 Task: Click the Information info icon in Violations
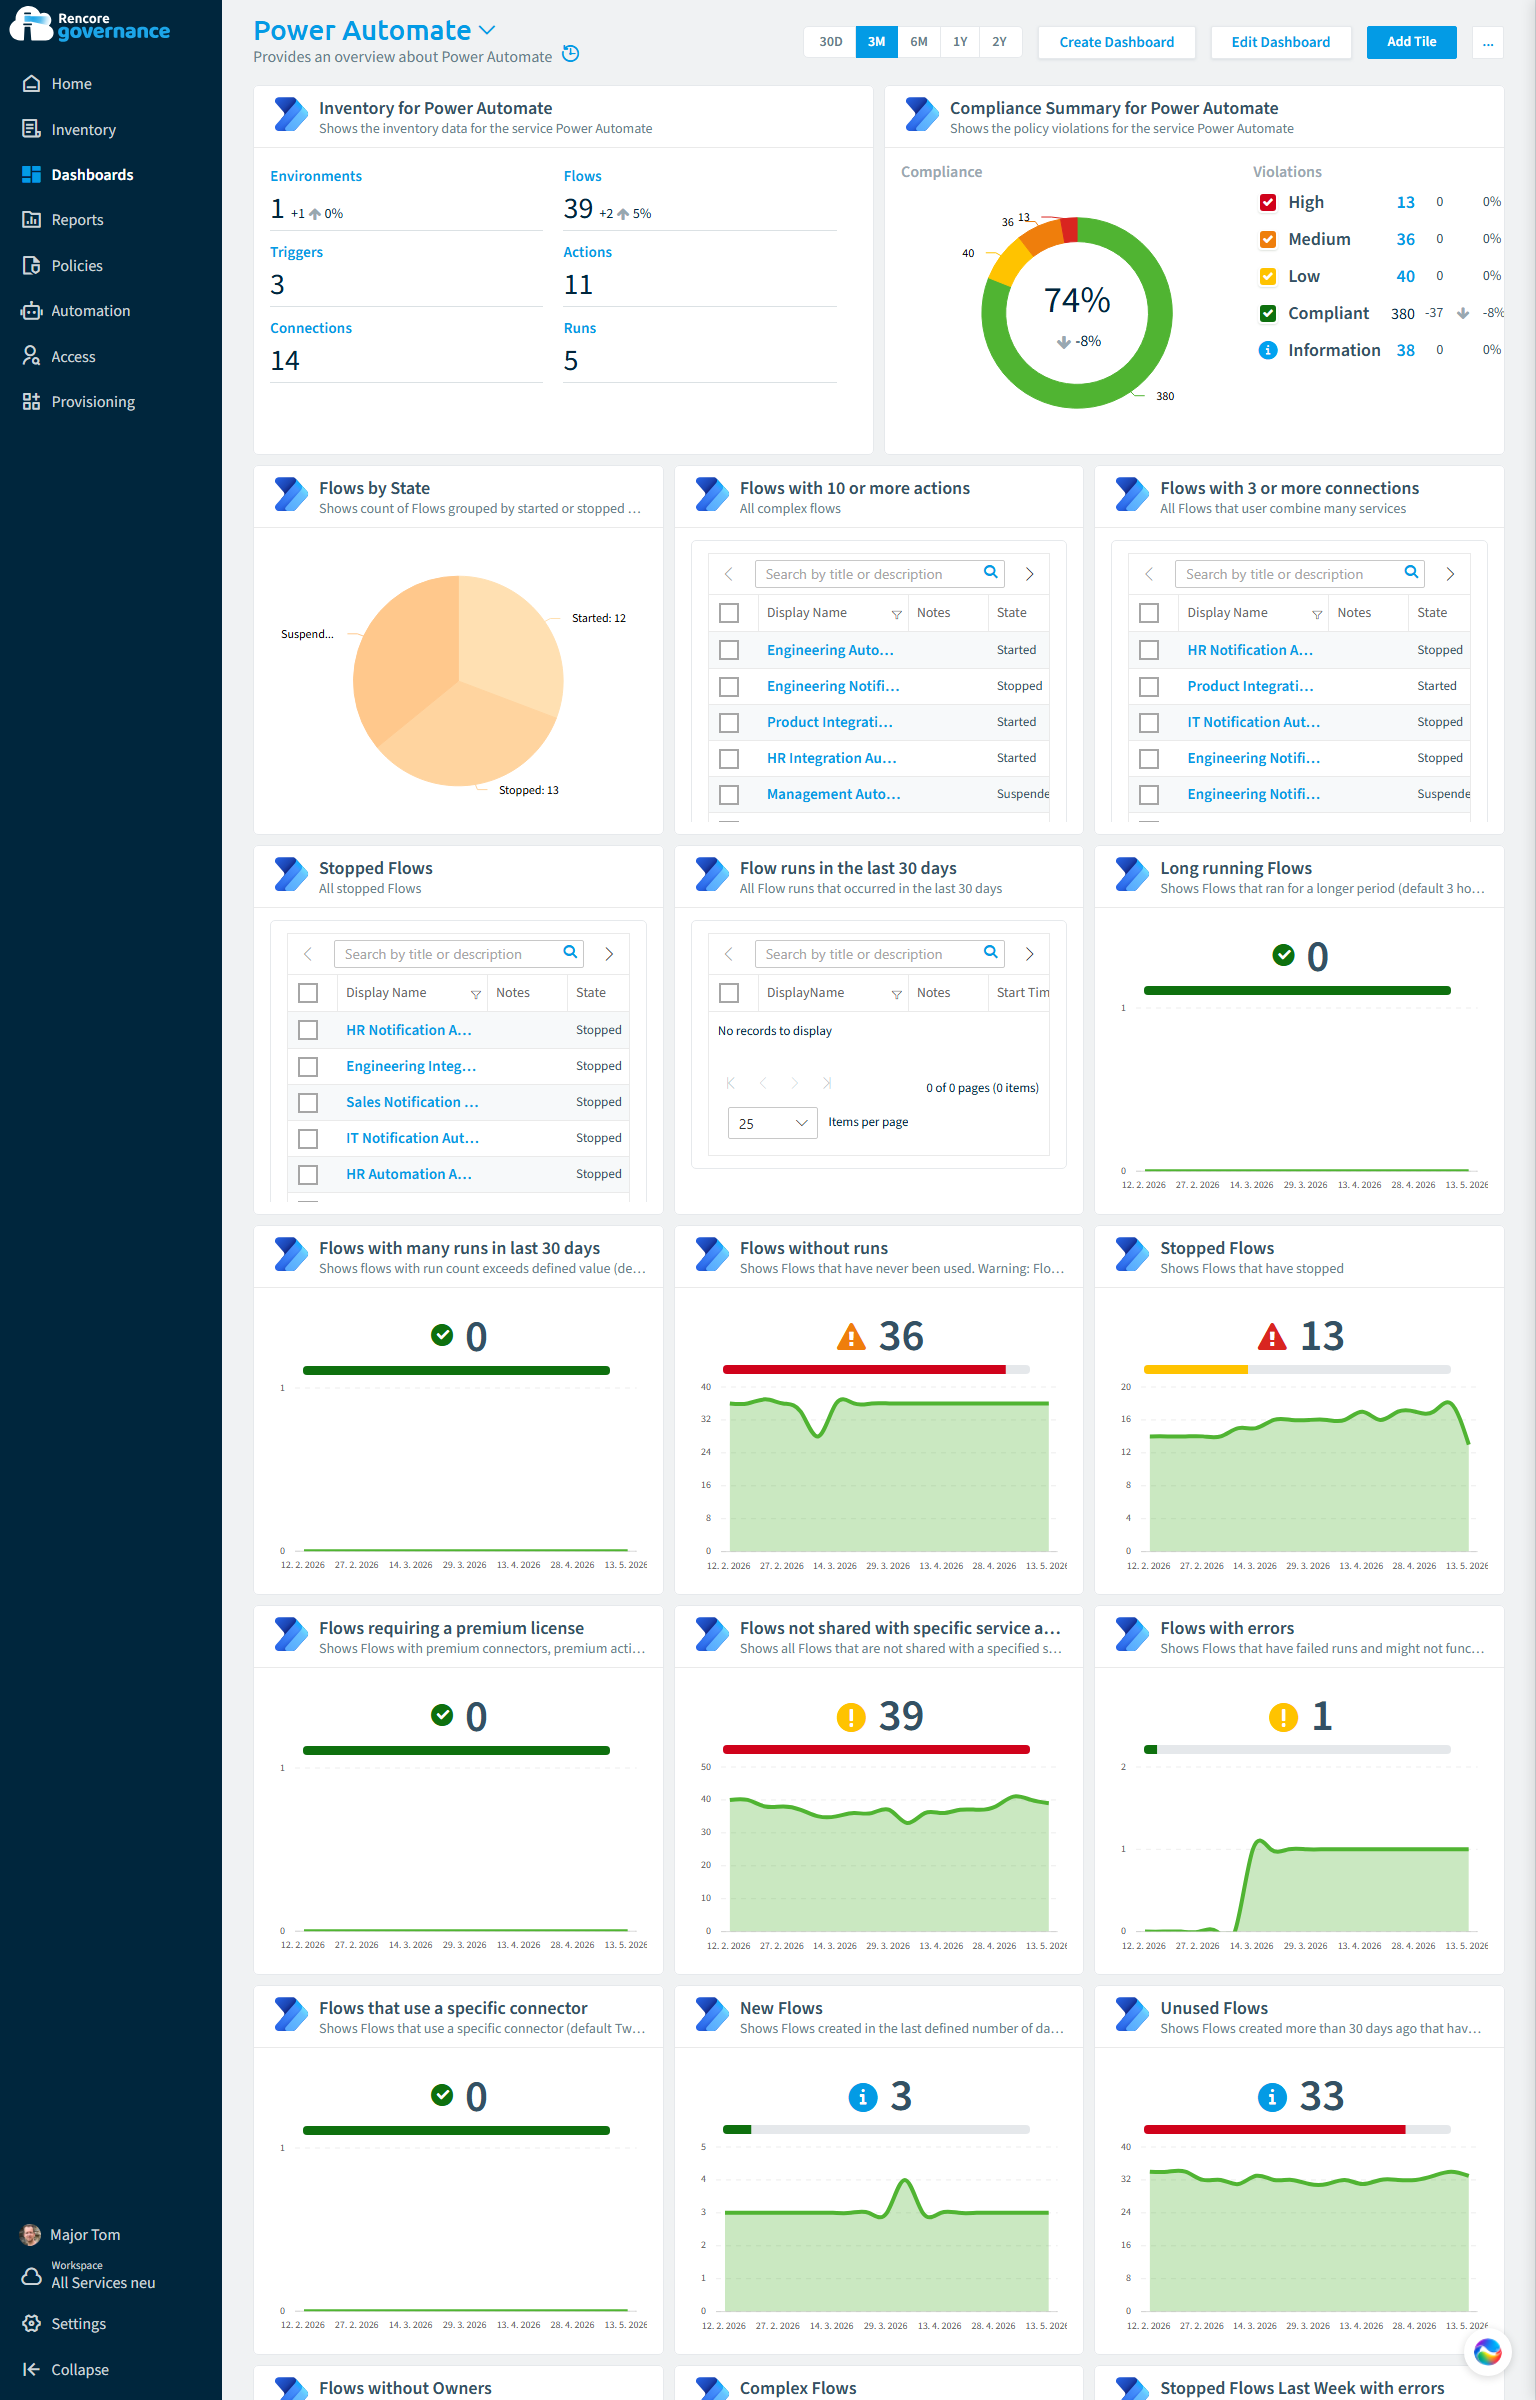click(x=1268, y=350)
